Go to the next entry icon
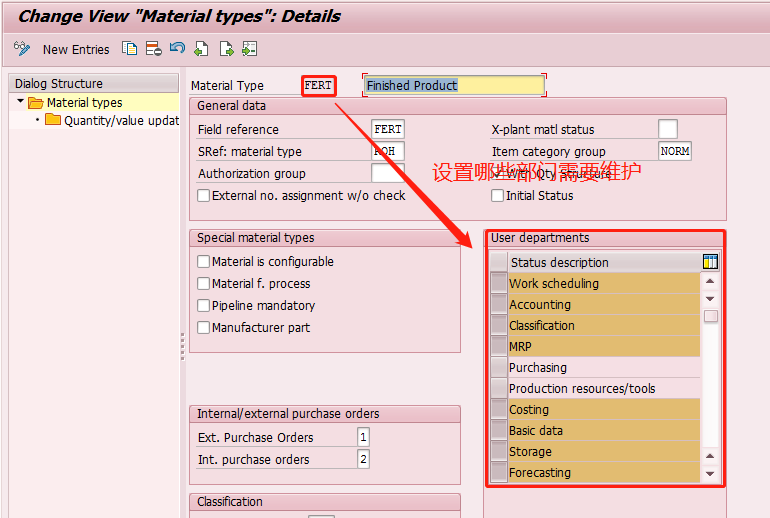Viewport: 770px width, 518px height. pos(226,49)
